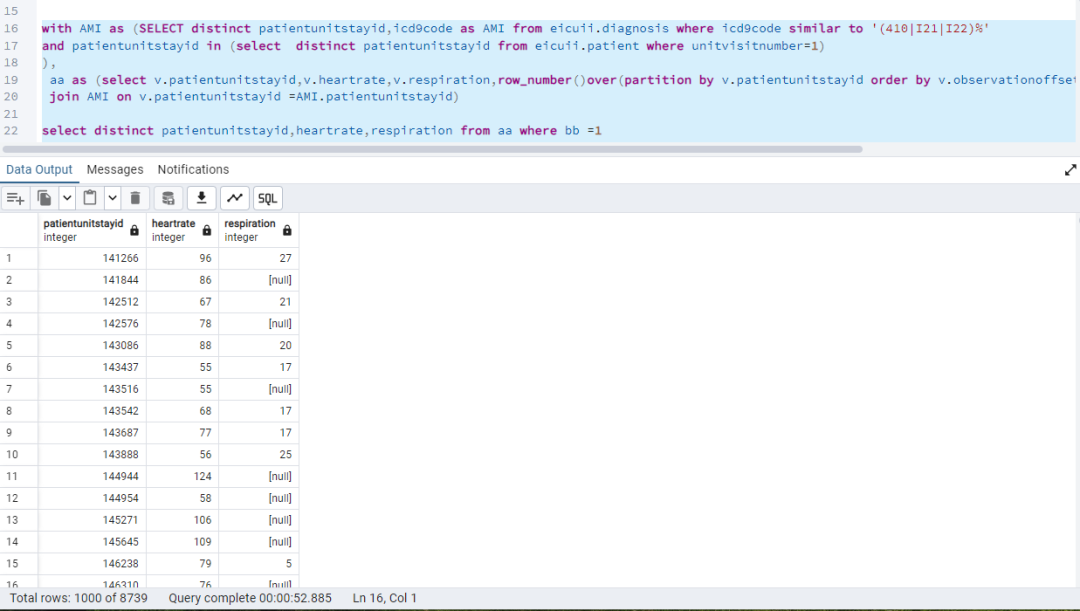Select respiration cell showing 5

pyautogui.click(x=258, y=563)
